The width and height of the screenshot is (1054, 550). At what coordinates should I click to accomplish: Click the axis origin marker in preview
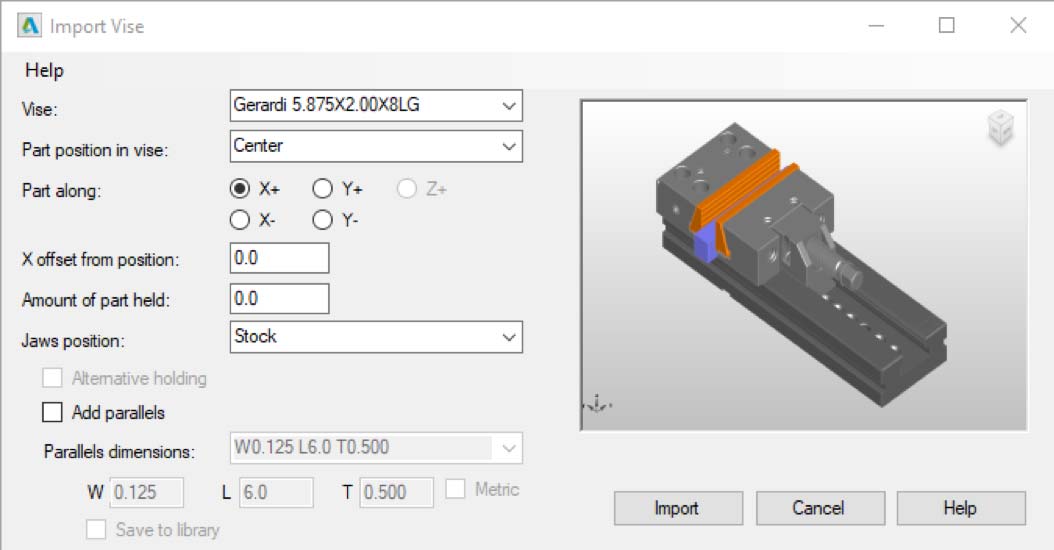(x=599, y=405)
